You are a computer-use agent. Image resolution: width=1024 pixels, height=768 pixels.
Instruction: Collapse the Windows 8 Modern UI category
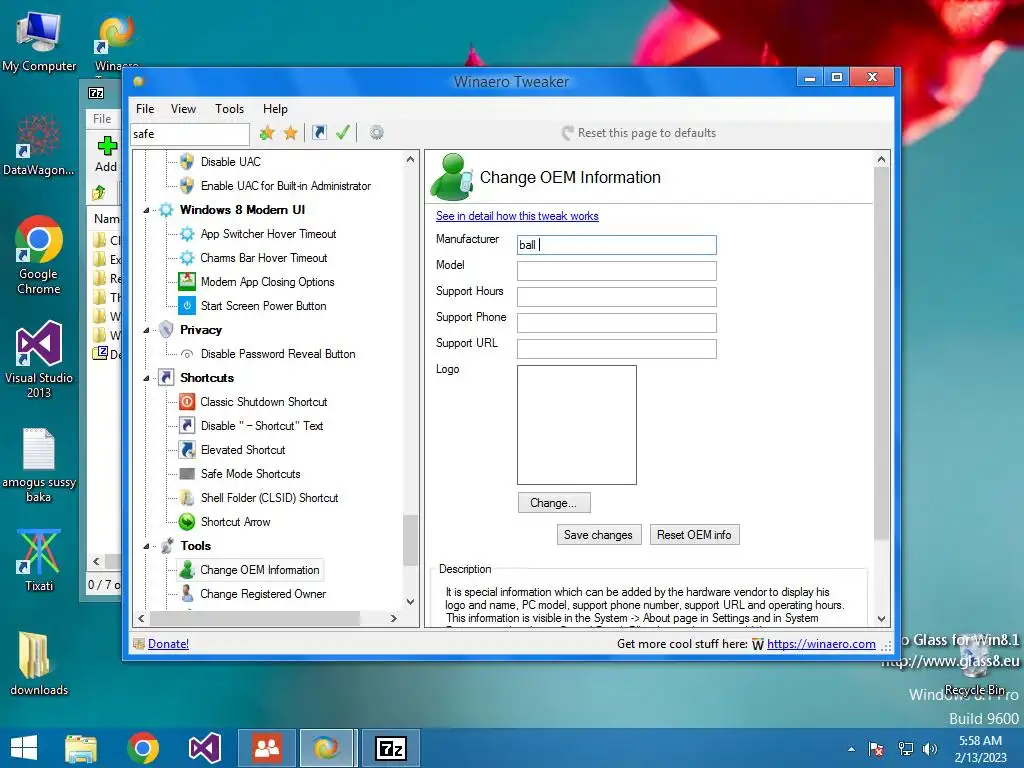[146, 210]
